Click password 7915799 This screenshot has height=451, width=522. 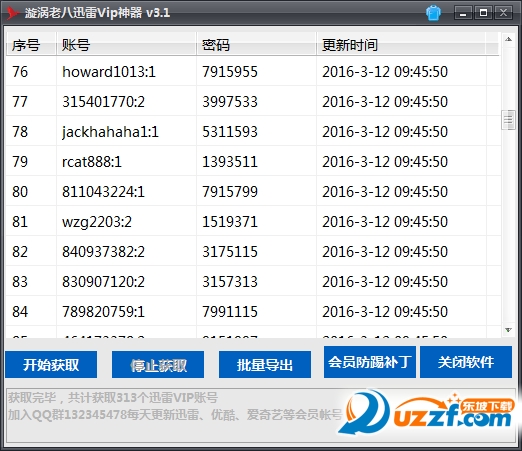[x=230, y=192]
